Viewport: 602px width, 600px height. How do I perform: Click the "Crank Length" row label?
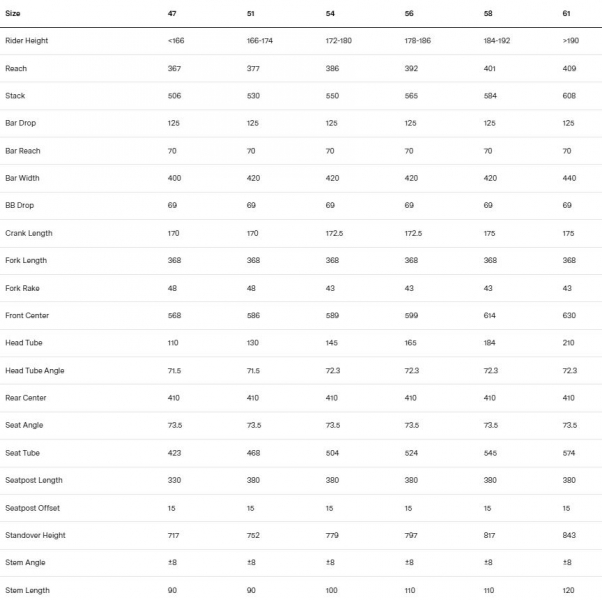pyautogui.click(x=28, y=233)
